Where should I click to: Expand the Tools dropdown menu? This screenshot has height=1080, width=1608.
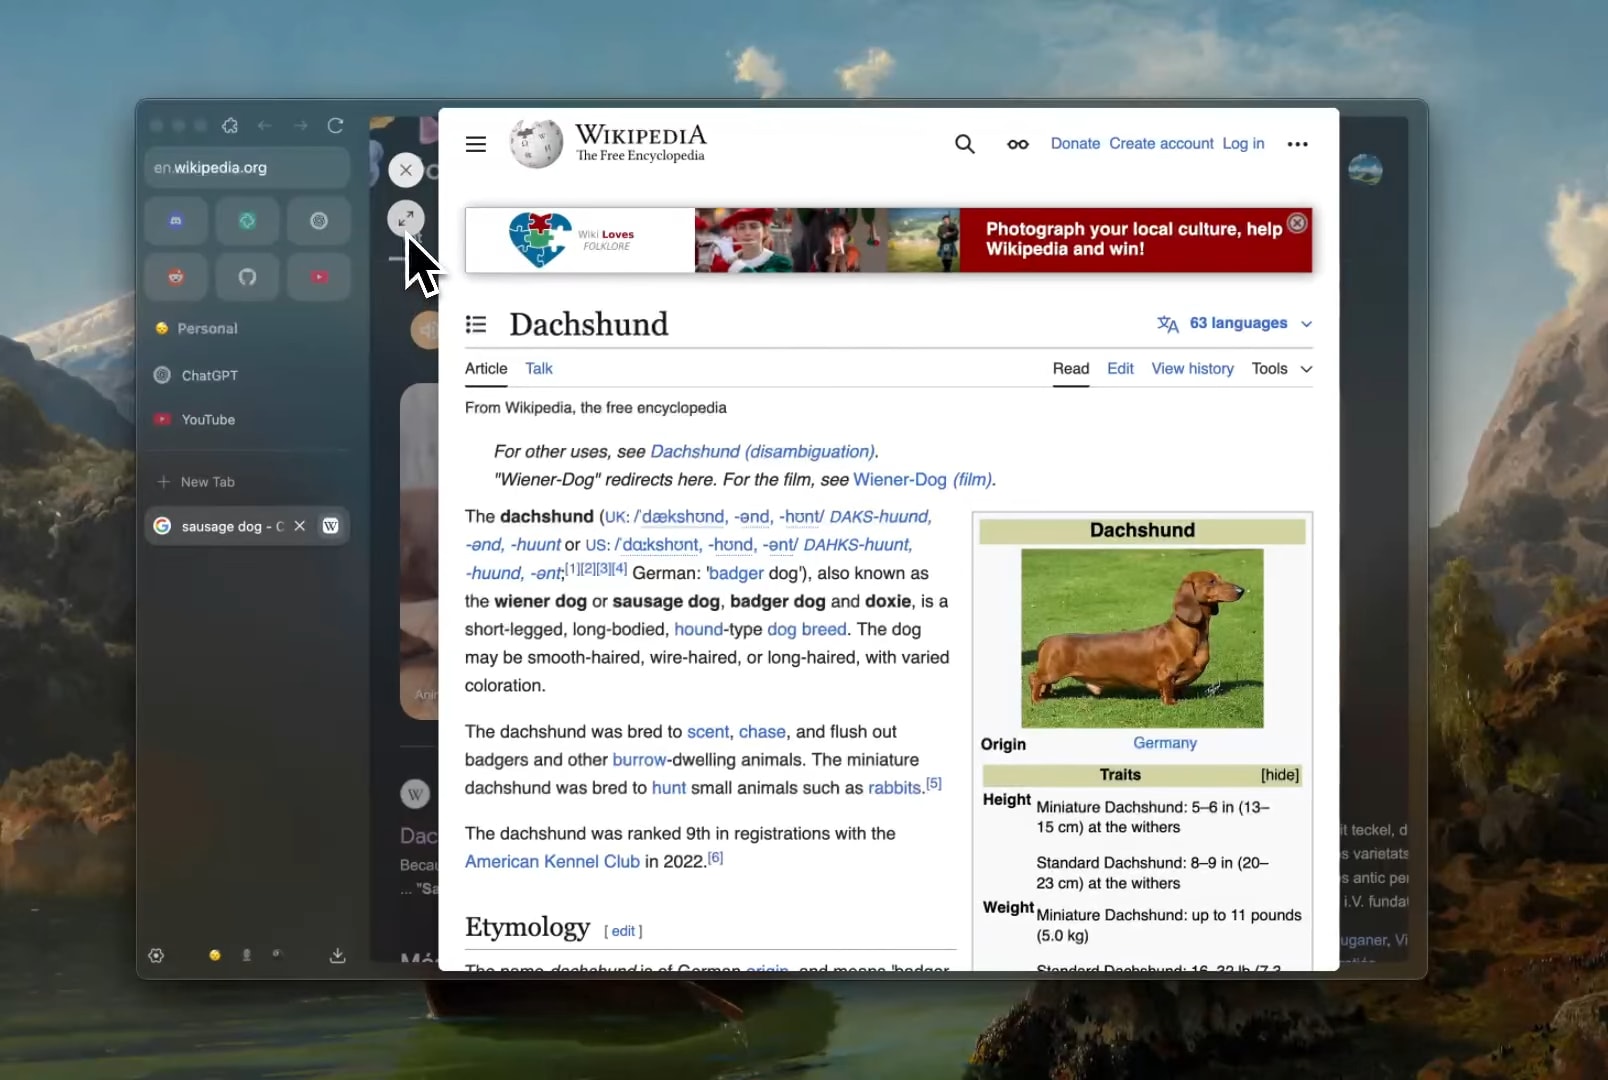[x=1282, y=369]
